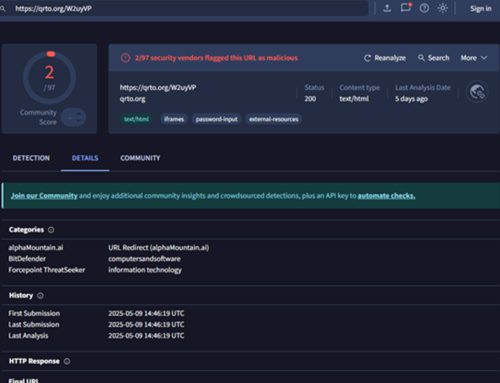Open the notifications chat icon

406,7
